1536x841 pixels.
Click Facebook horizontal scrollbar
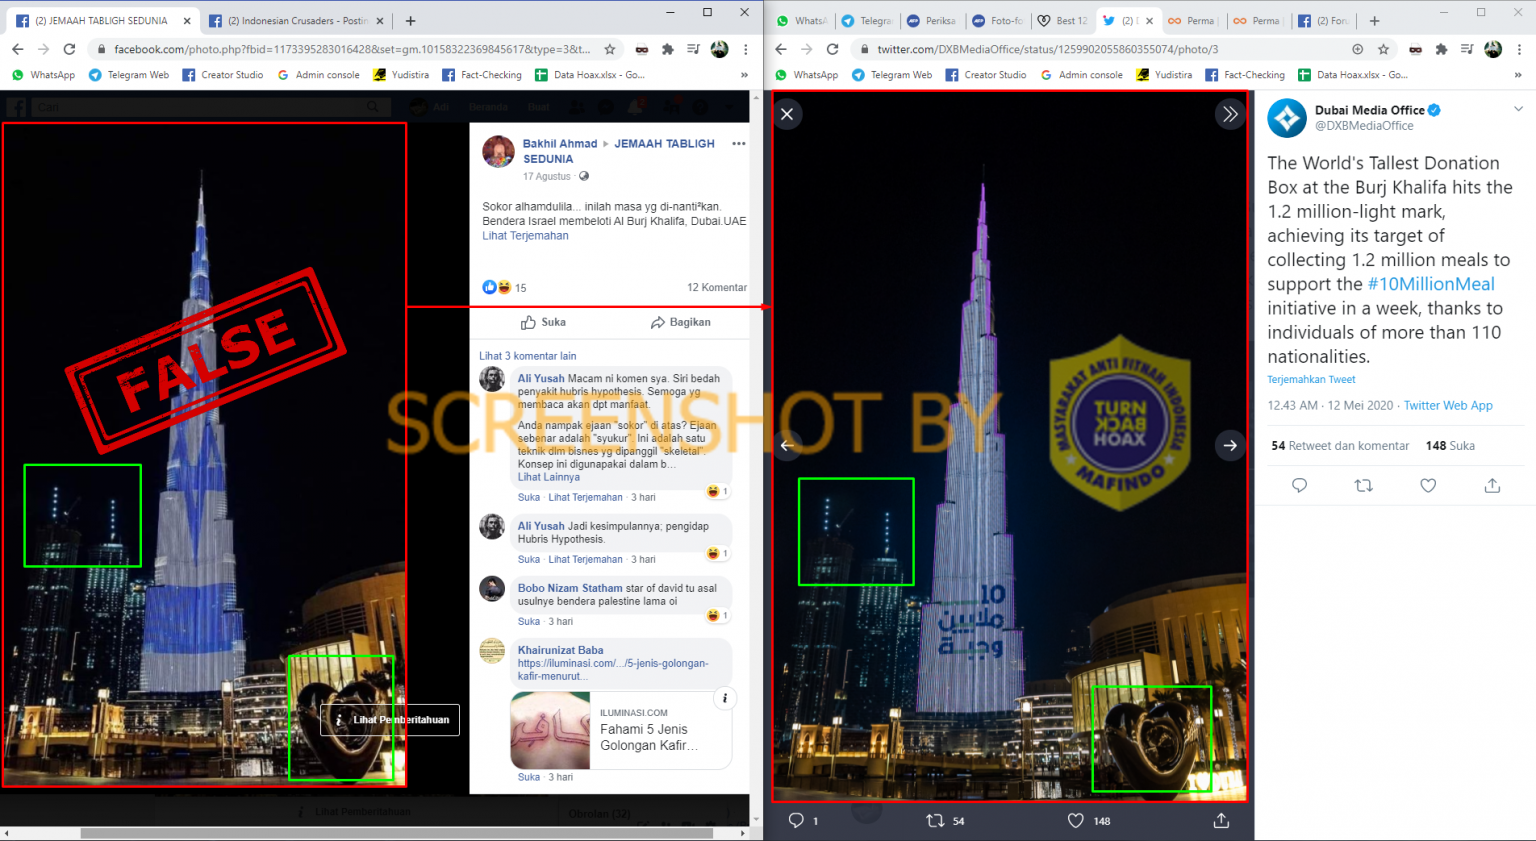396,833
